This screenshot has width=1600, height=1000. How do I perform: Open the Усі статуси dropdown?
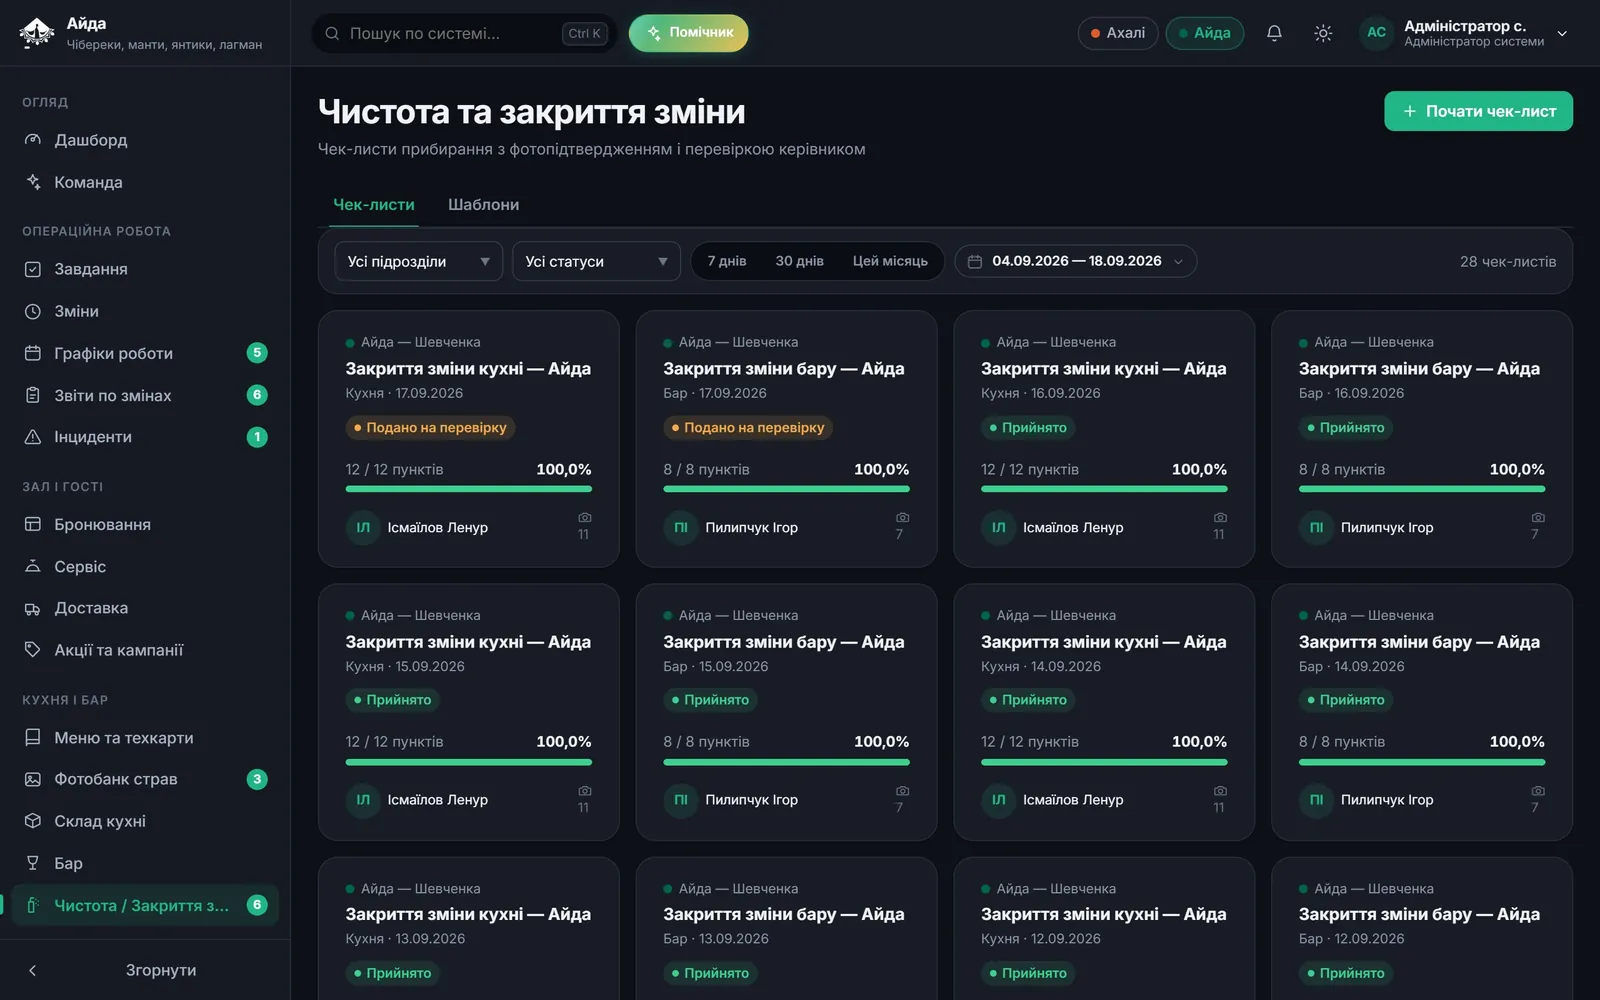point(596,261)
